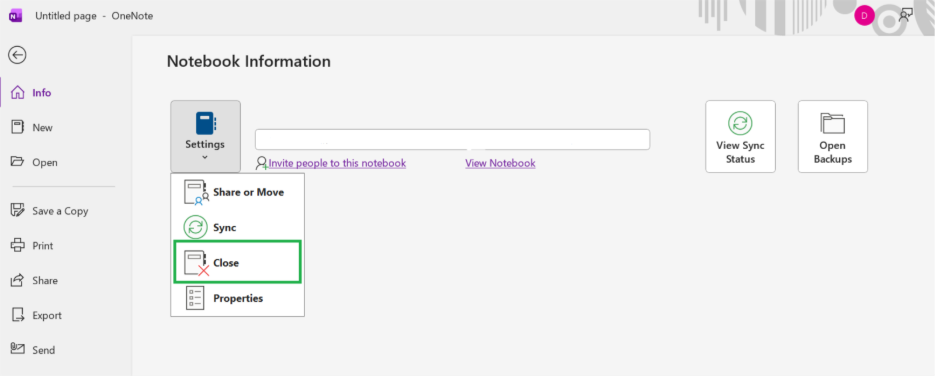Screen dimensions: 936x376
Task: Select Sync from the Settings menu
Action: tap(238, 227)
